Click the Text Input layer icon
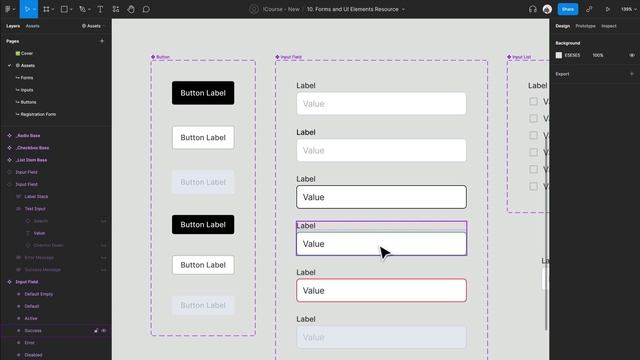Image resolution: width=640 pixels, height=360 pixels. click(18, 209)
